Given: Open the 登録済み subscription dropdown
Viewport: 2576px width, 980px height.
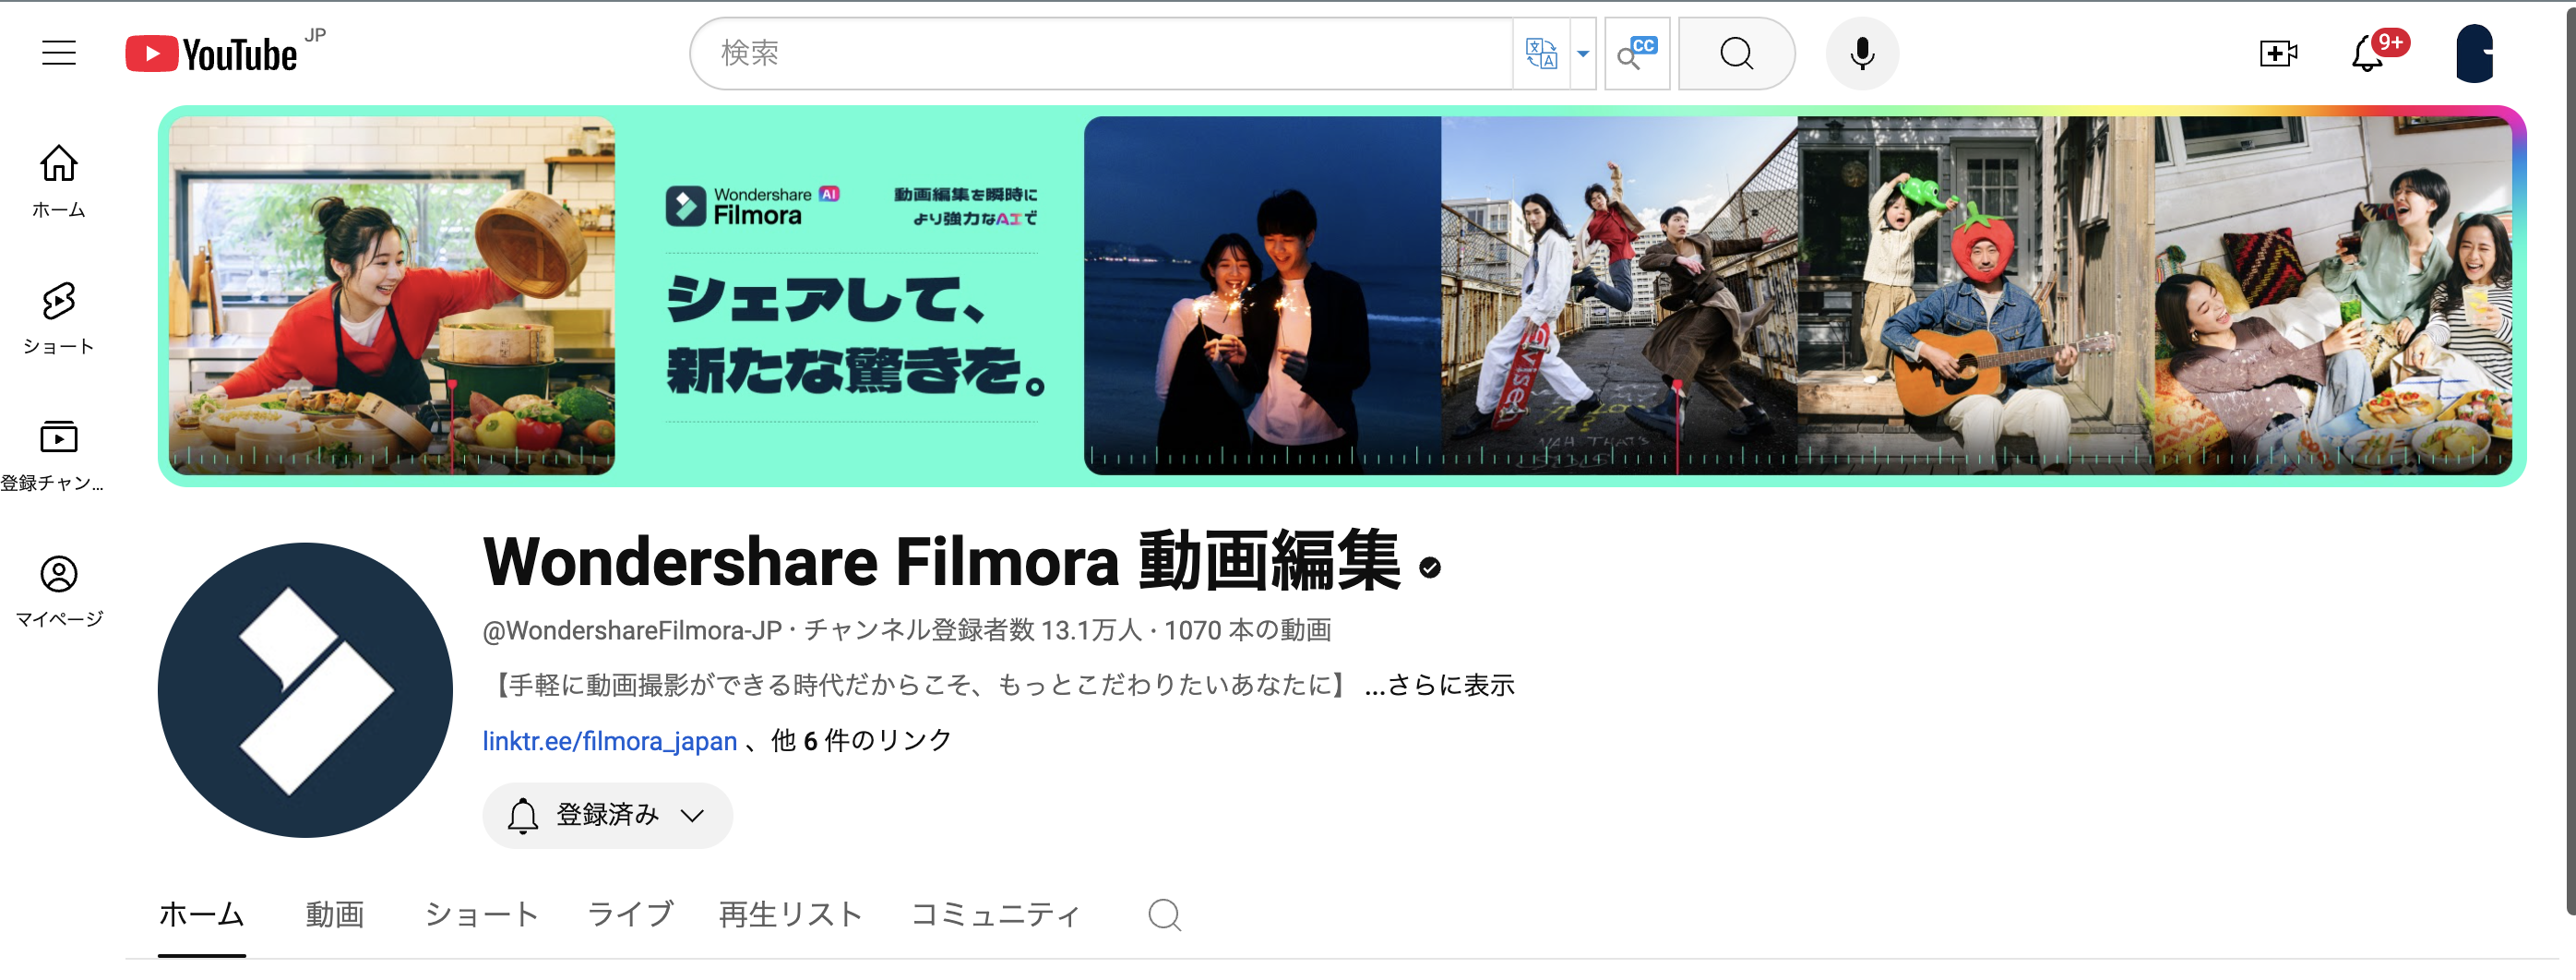Looking at the screenshot, I should pos(608,816).
